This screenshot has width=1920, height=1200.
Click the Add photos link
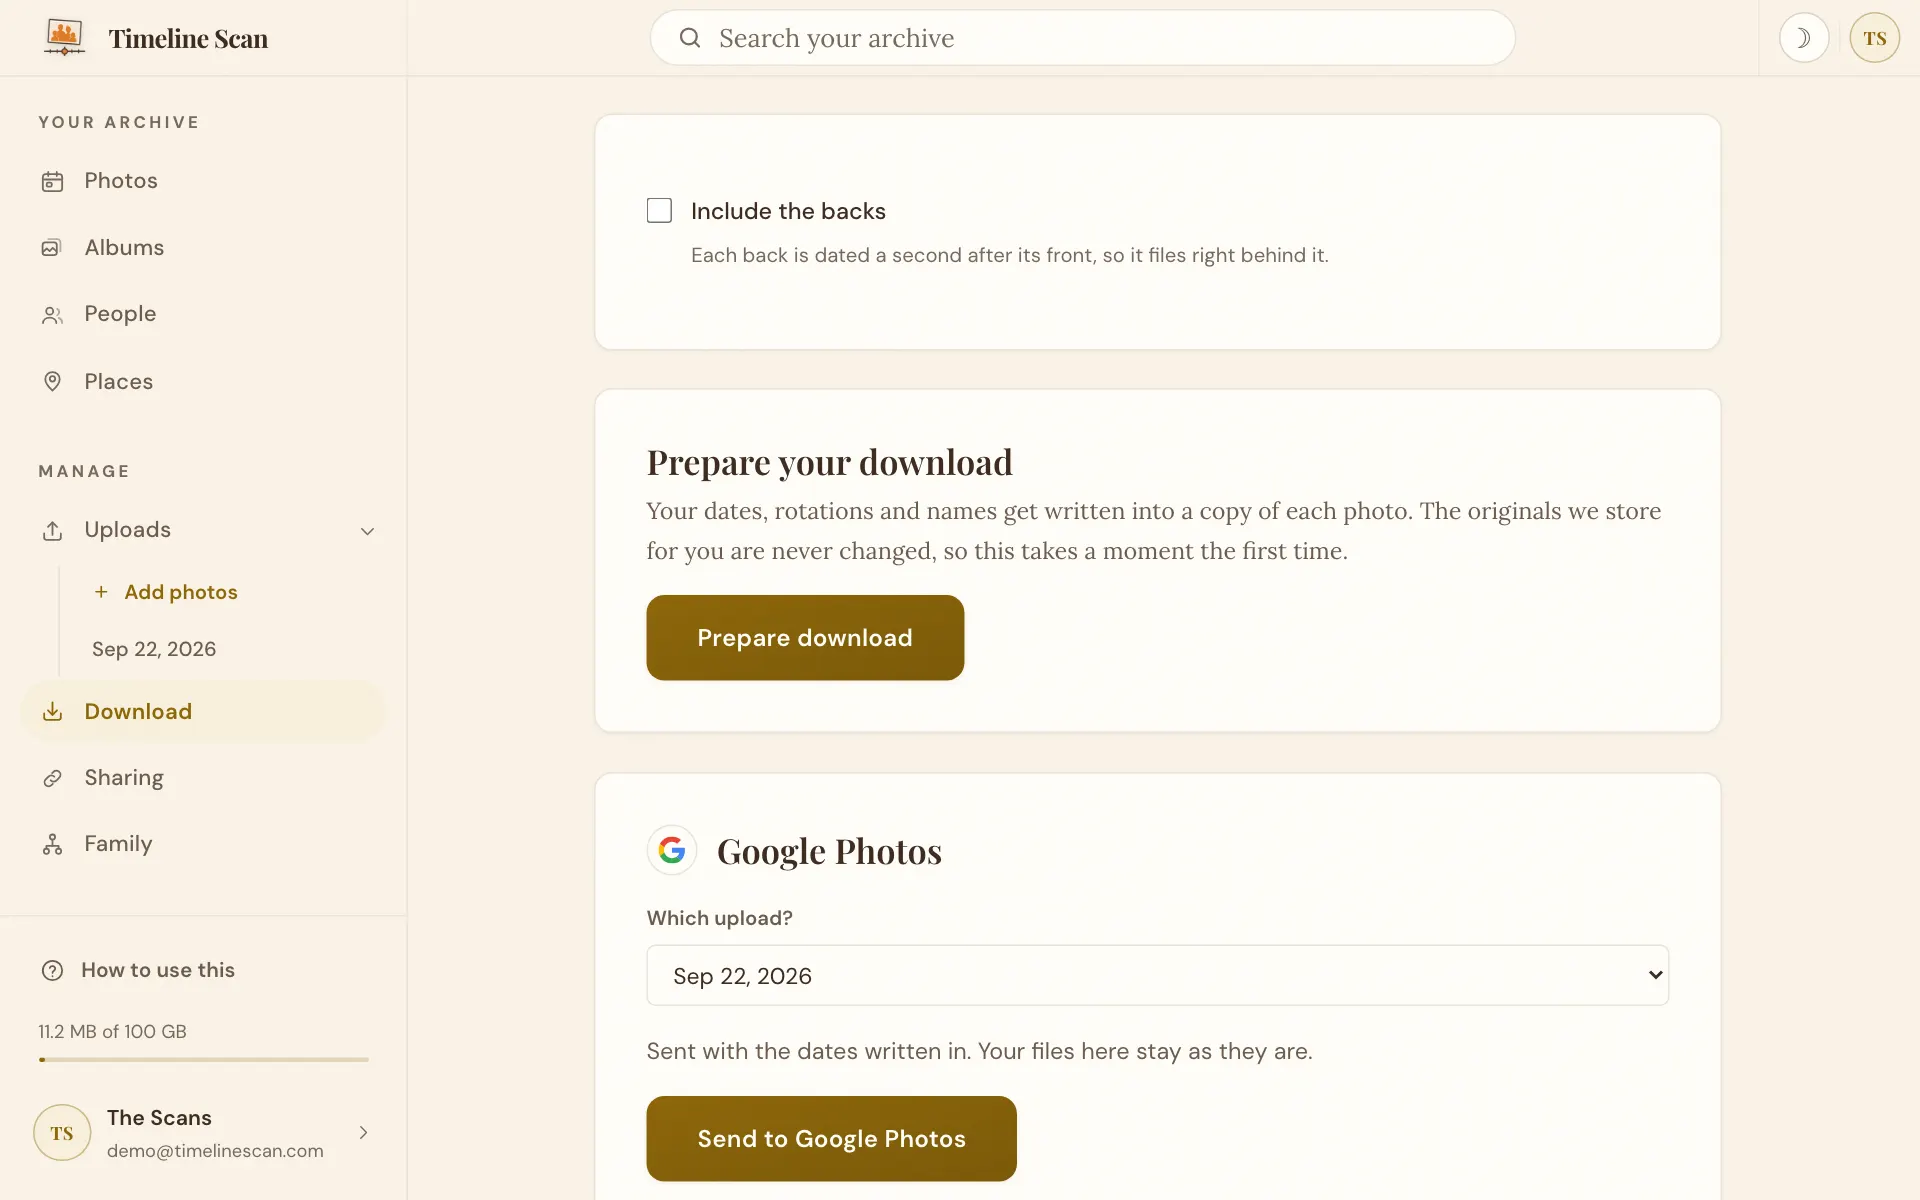[181, 592]
